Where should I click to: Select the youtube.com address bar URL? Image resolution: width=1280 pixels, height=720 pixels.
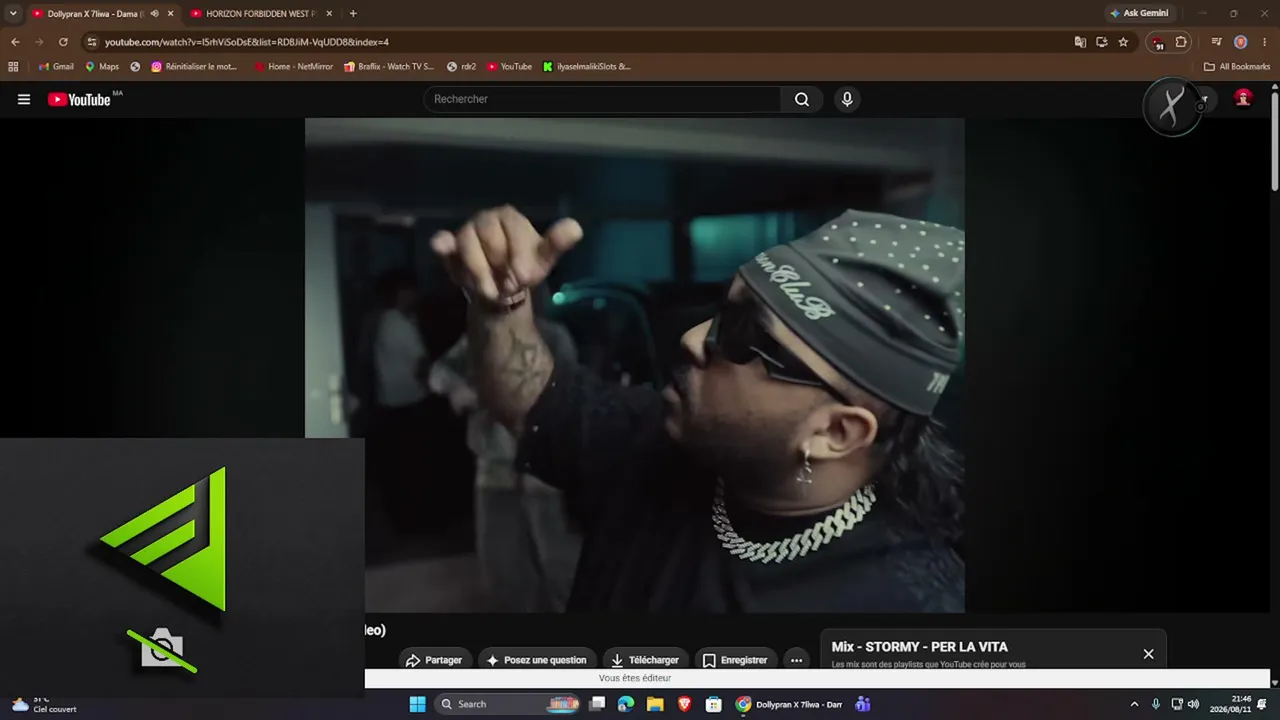point(247,42)
